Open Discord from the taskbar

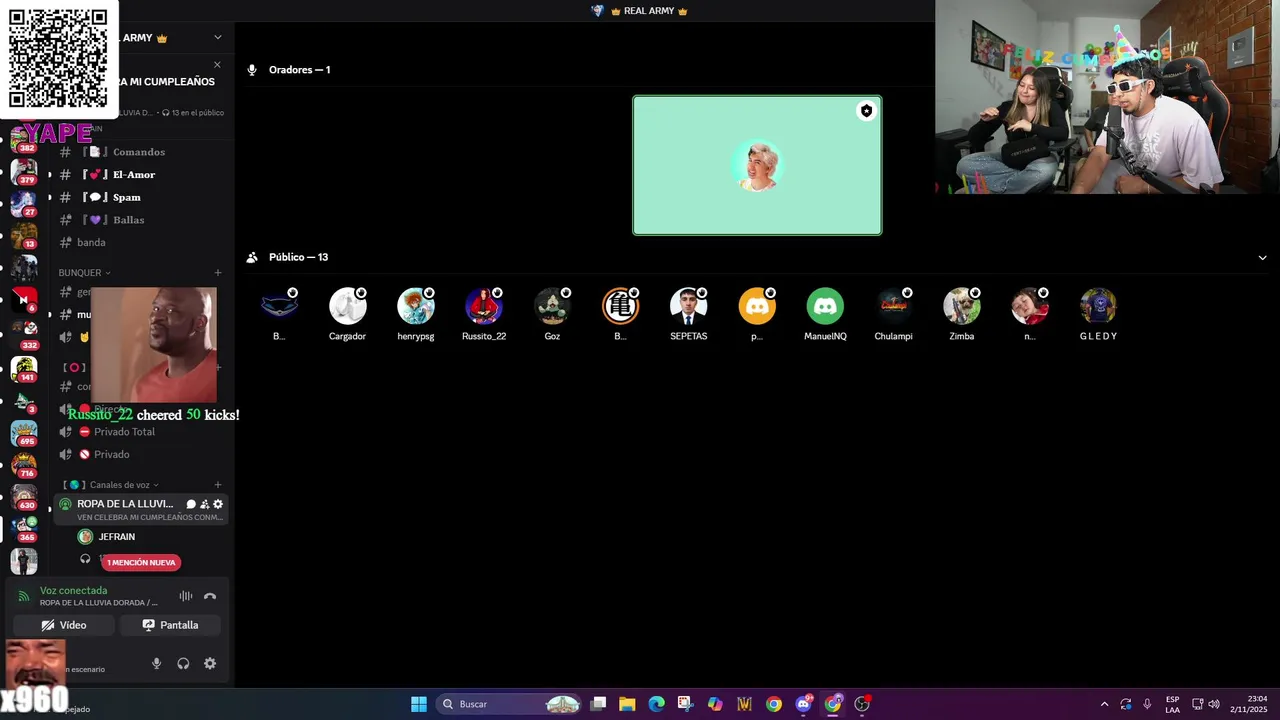pyautogui.click(x=803, y=704)
